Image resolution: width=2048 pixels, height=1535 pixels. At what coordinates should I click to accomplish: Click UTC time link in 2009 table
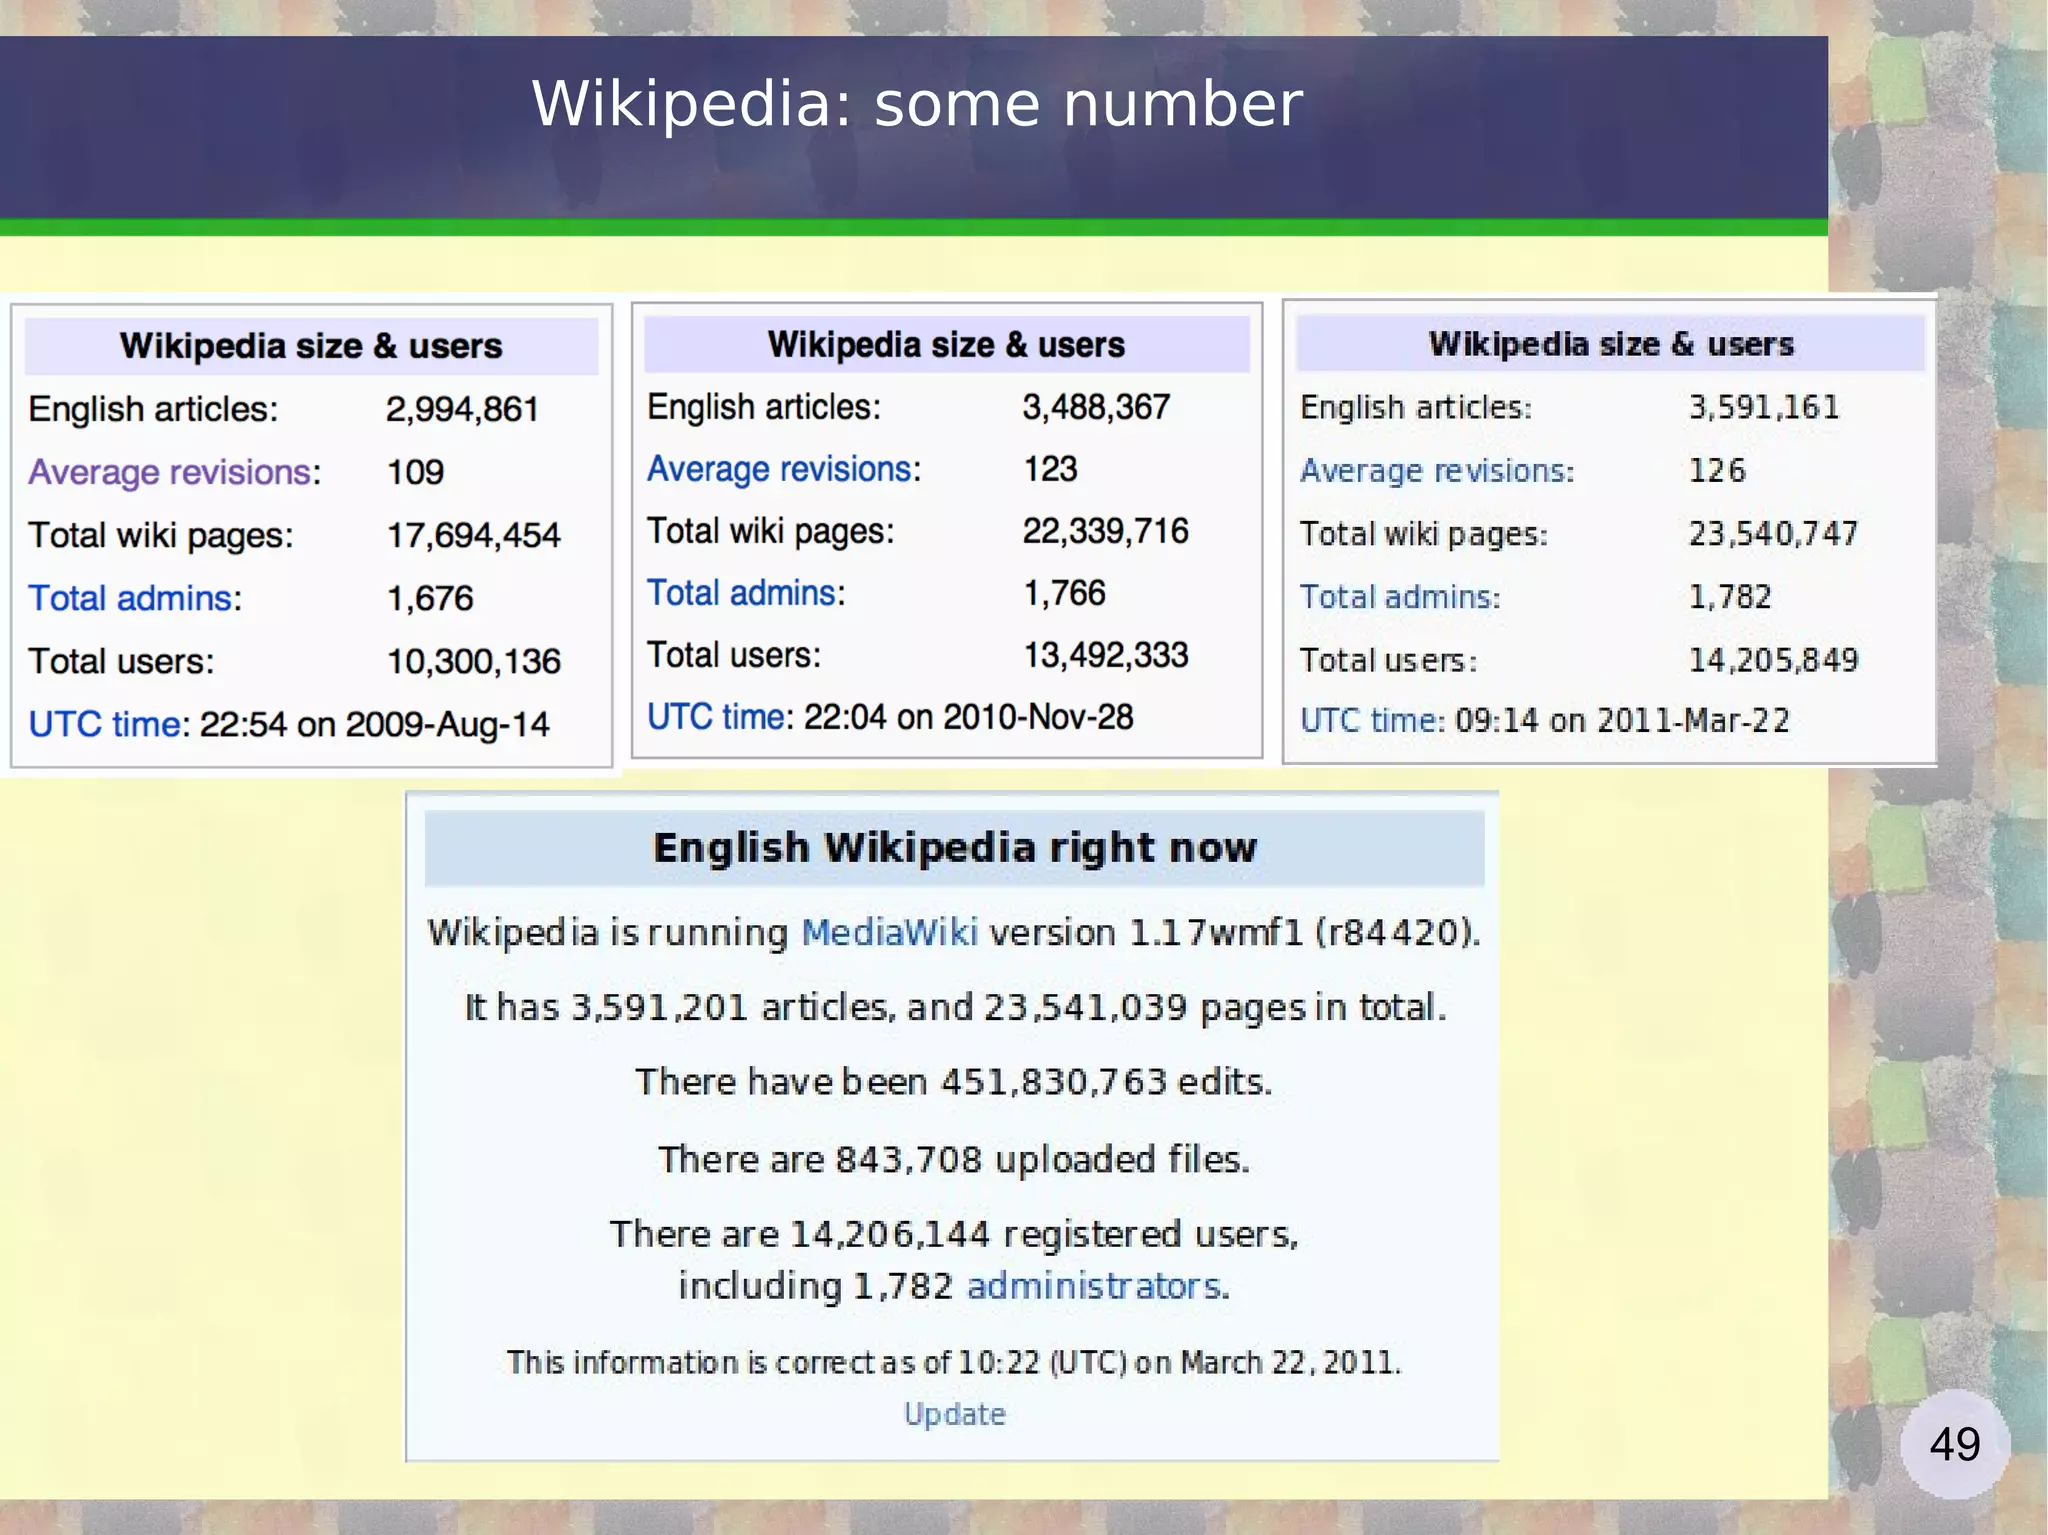coord(104,724)
